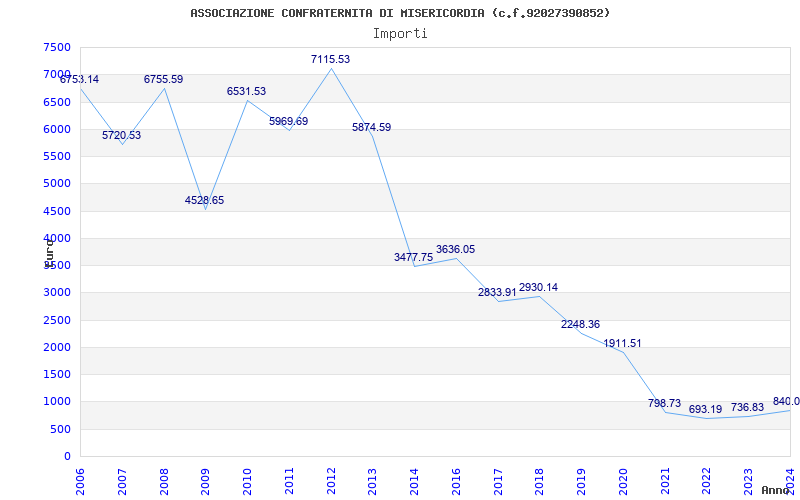This screenshot has width=800, height=500.
Task: Click the x-axis year 2010
Action: pyautogui.click(x=247, y=482)
